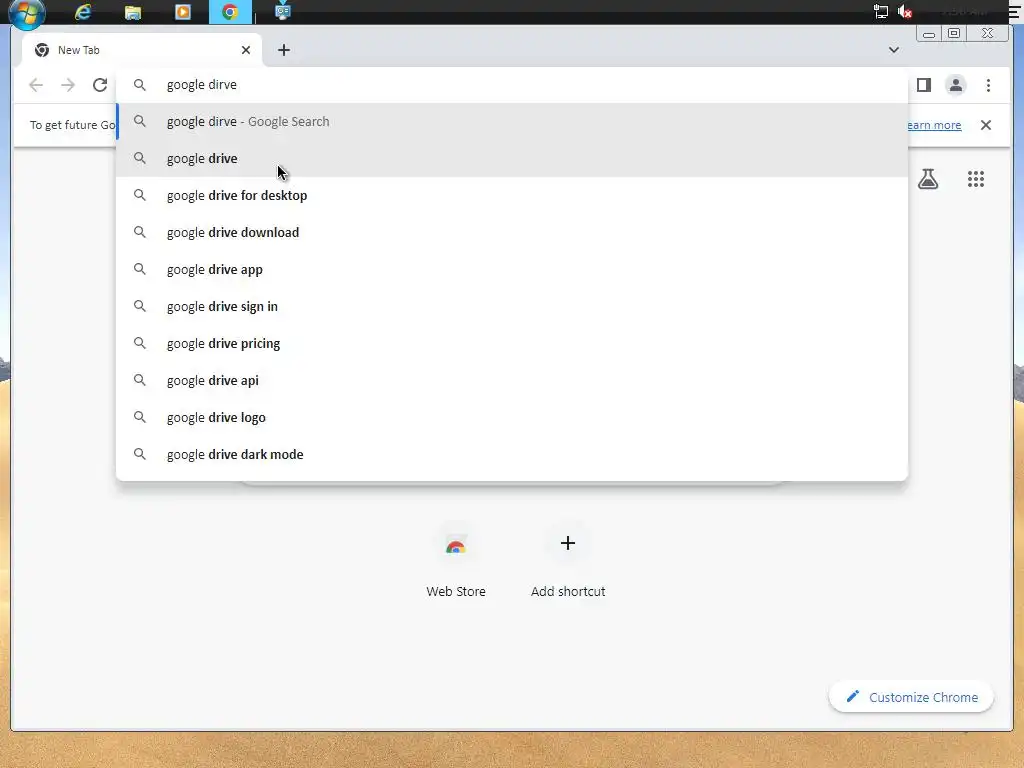Go back with the back arrow
The width and height of the screenshot is (1024, 768).
click(x=36, y=85)
